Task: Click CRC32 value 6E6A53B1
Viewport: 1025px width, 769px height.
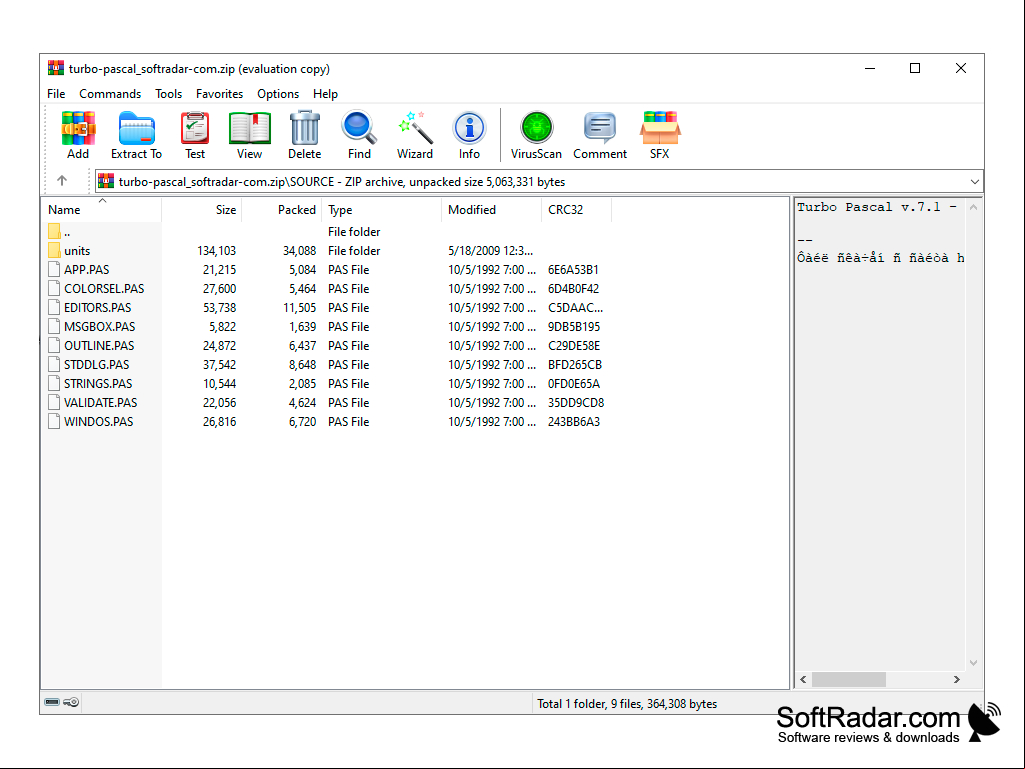Action: pos(573,269)
